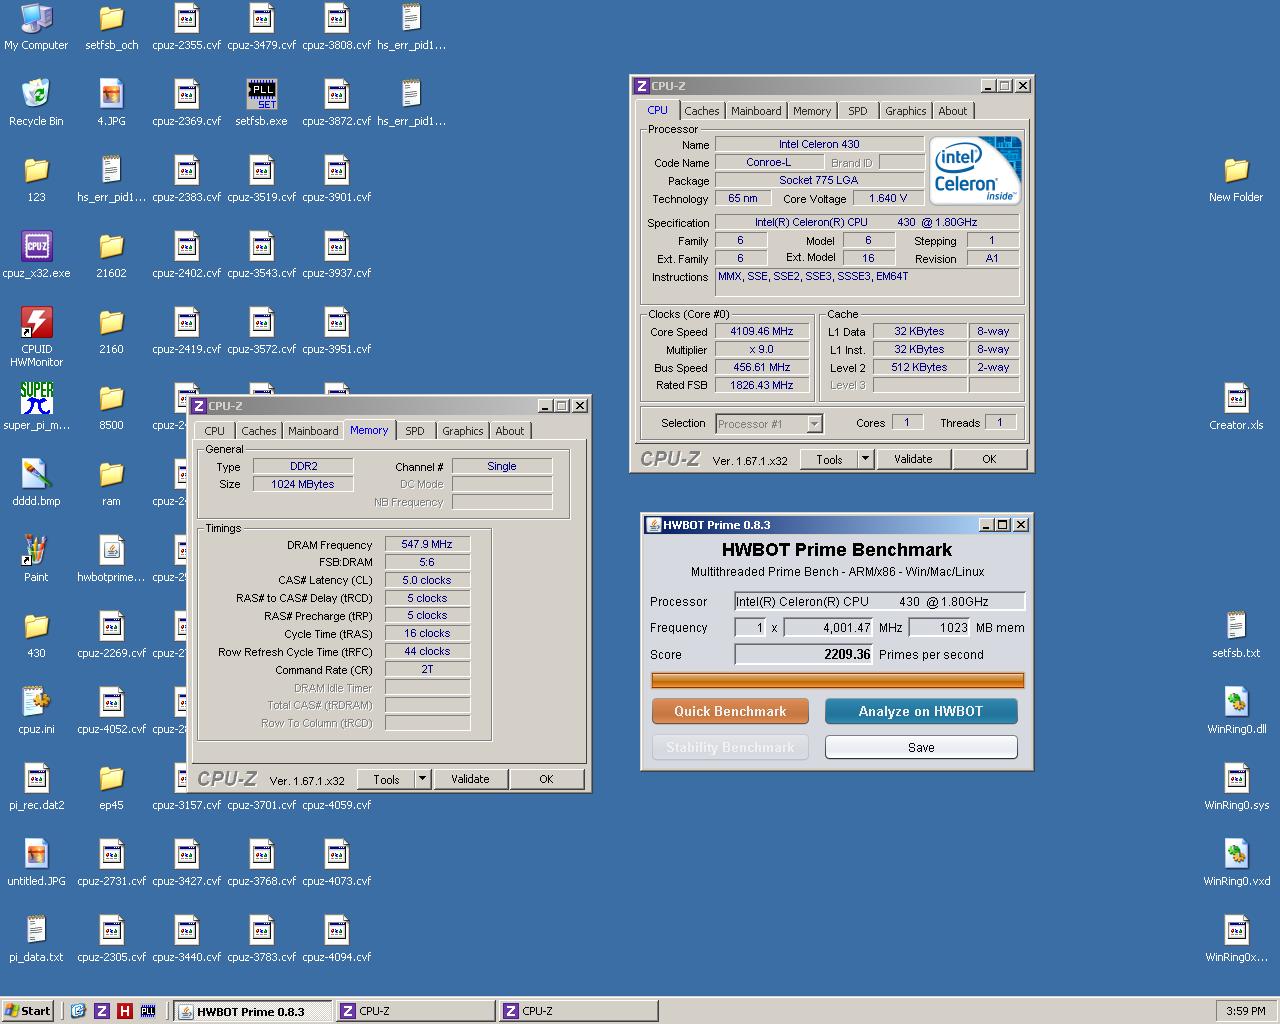Click Intel Celeron inside logo
1280x1024 pixels.
click(x=975, y=170)
